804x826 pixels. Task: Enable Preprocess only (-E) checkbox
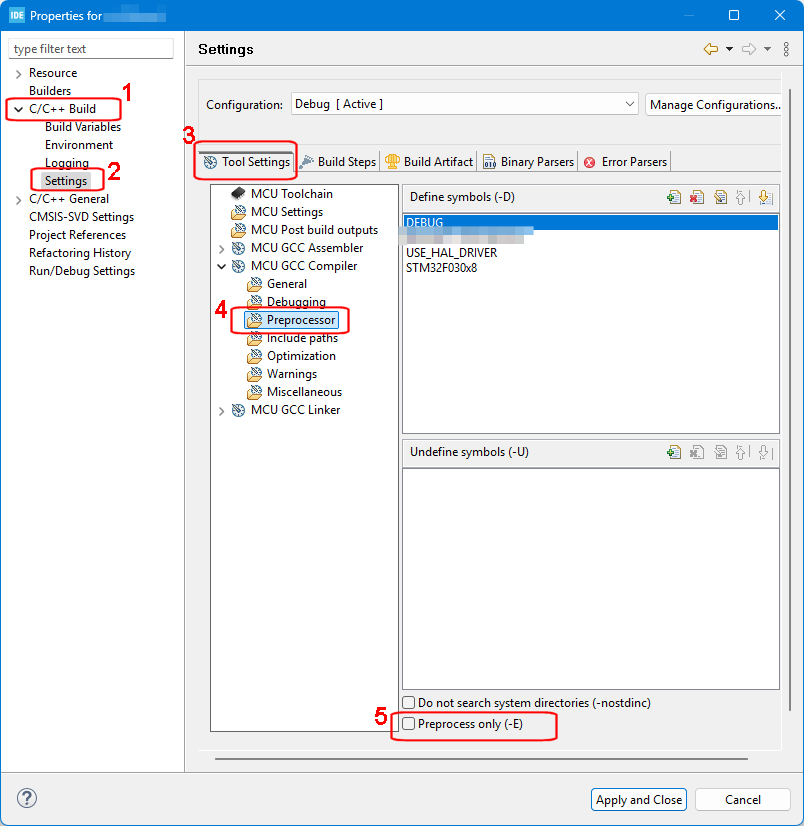point(409,724)
